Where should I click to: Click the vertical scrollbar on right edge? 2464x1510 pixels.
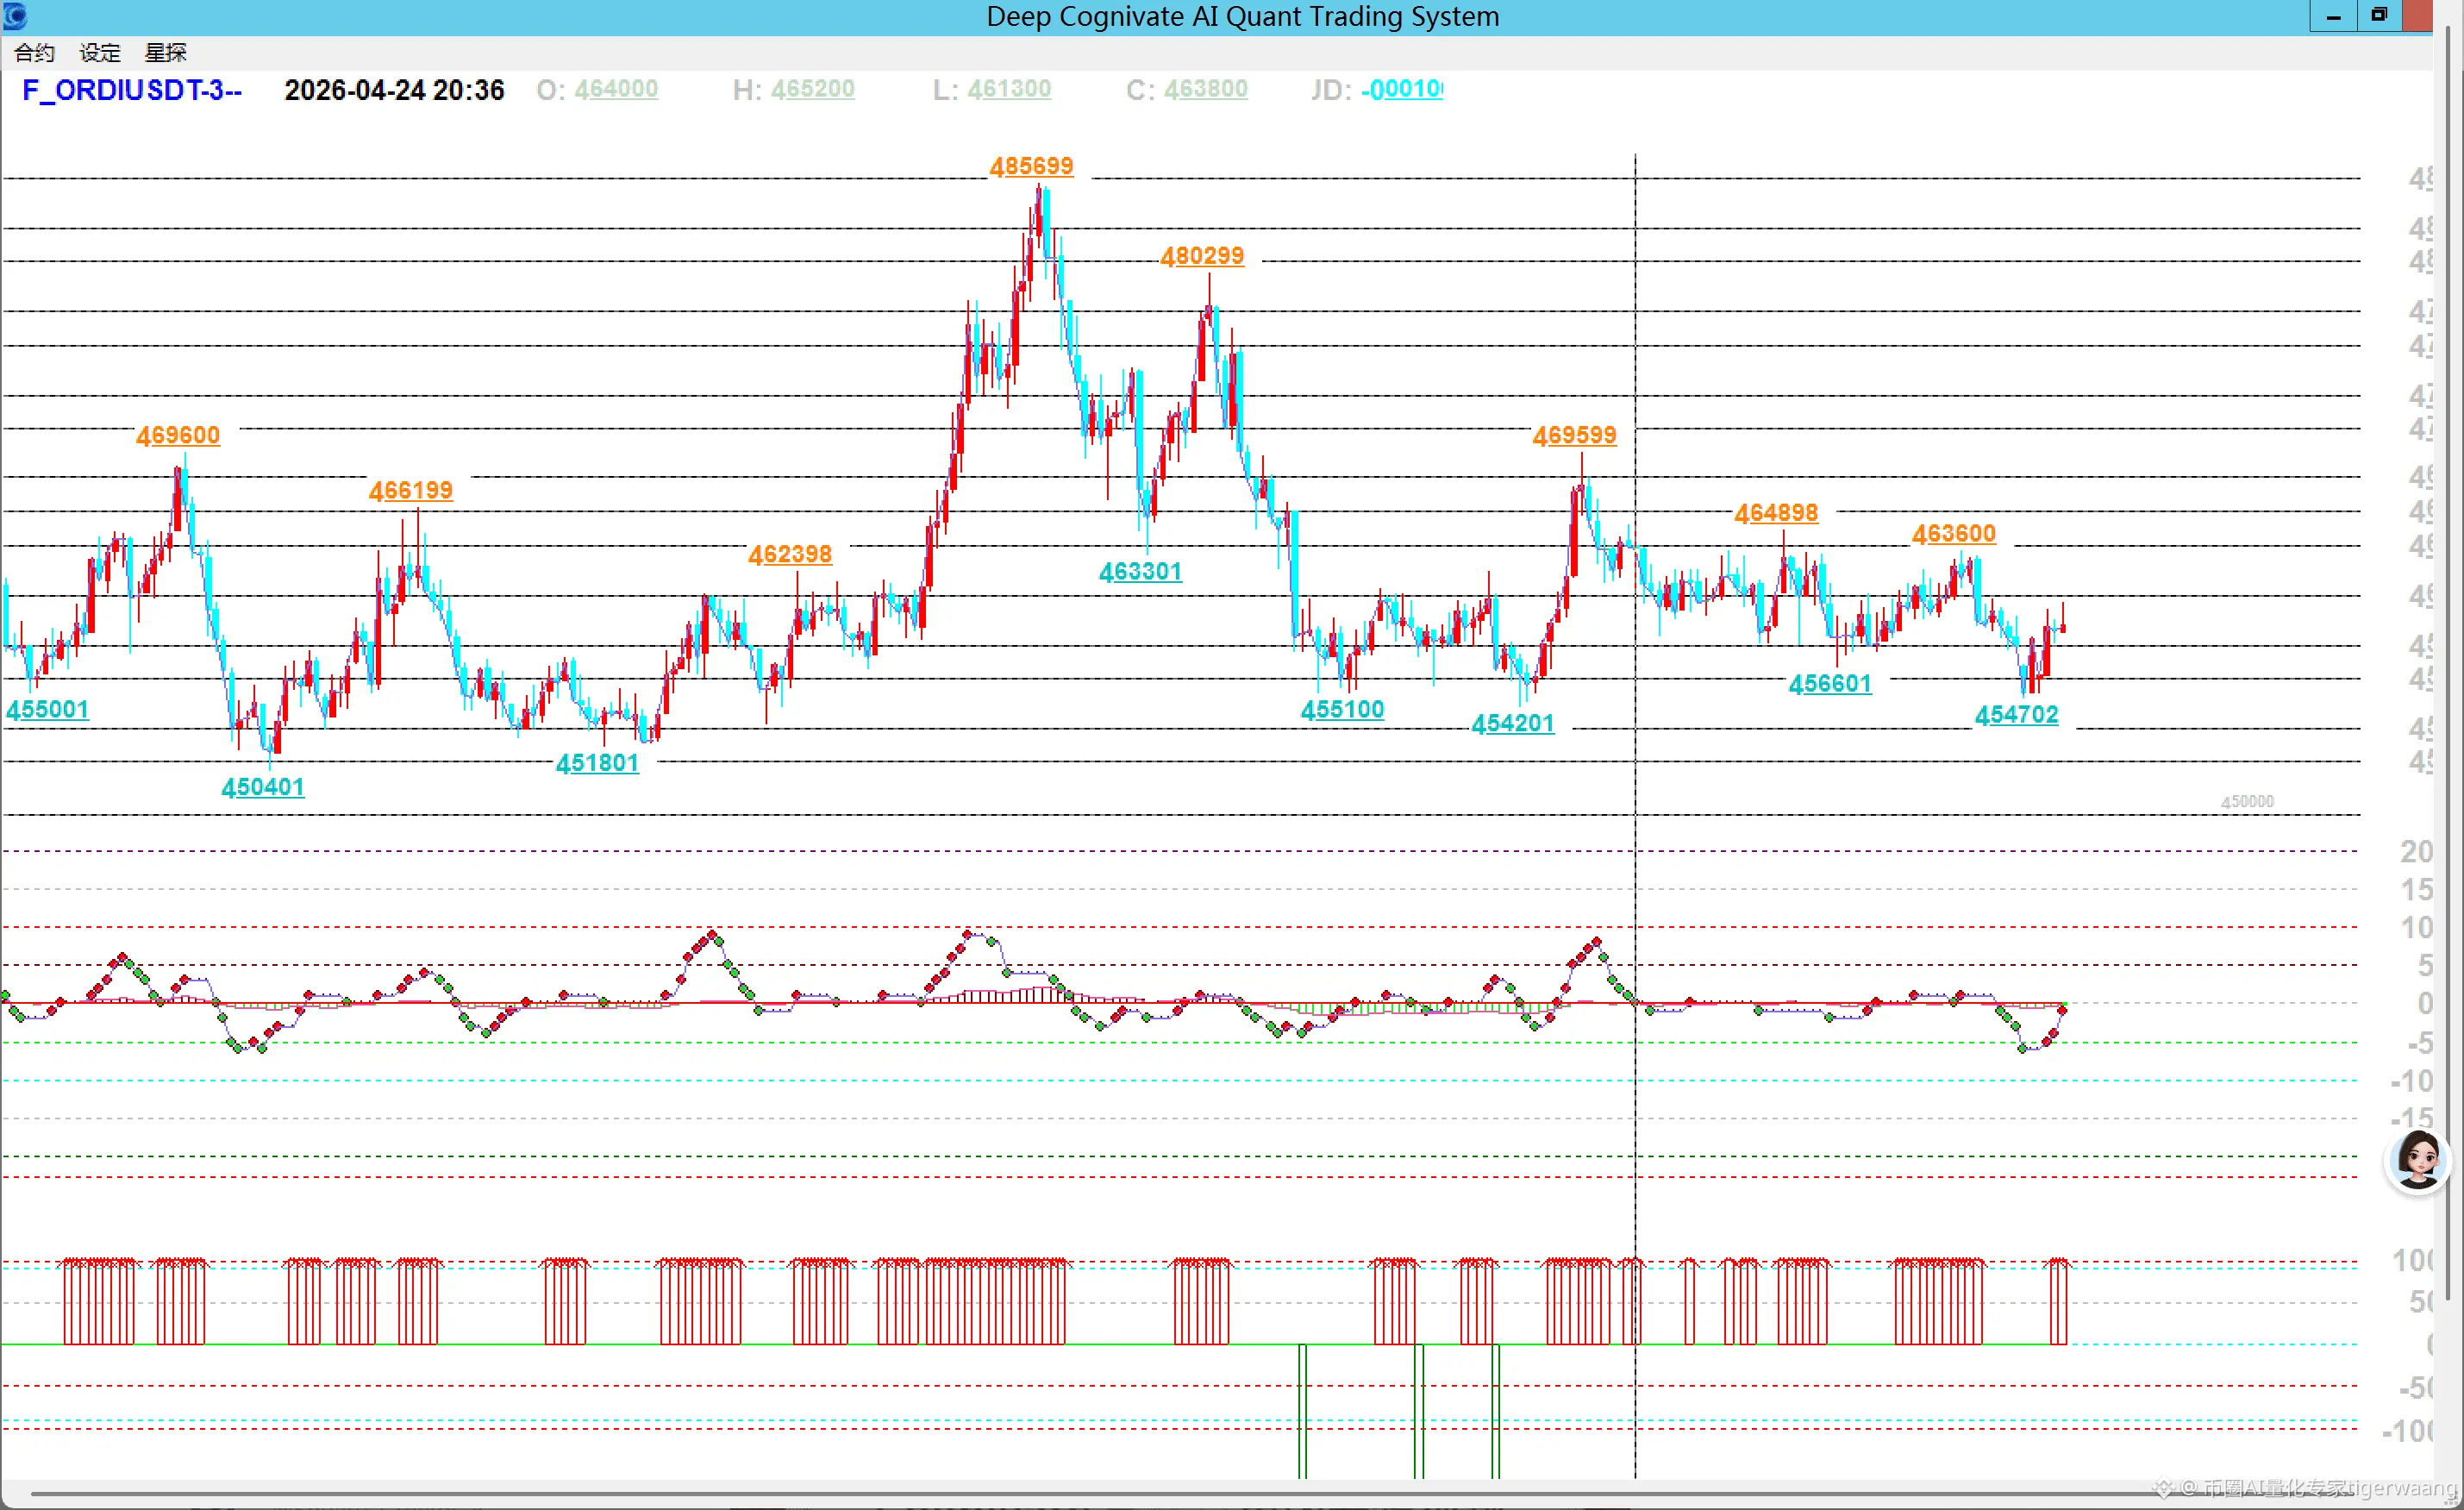coord(2449,700)
